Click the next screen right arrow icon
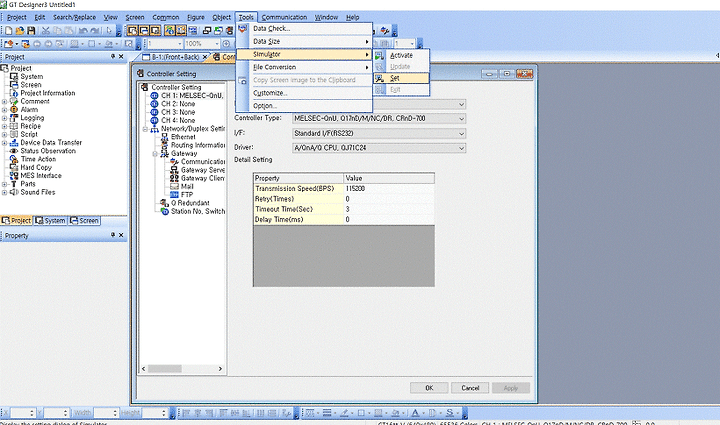The height and width of the screenshot is (425, 720). 48,44
